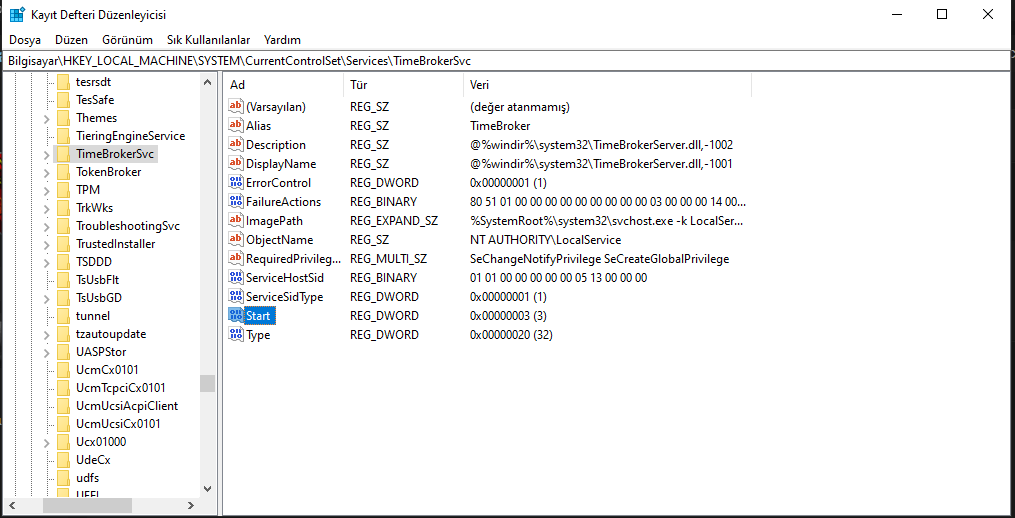The image size is (1015, 518).
Task: Select the TesSafe folder icon
Action: (63, 100)
